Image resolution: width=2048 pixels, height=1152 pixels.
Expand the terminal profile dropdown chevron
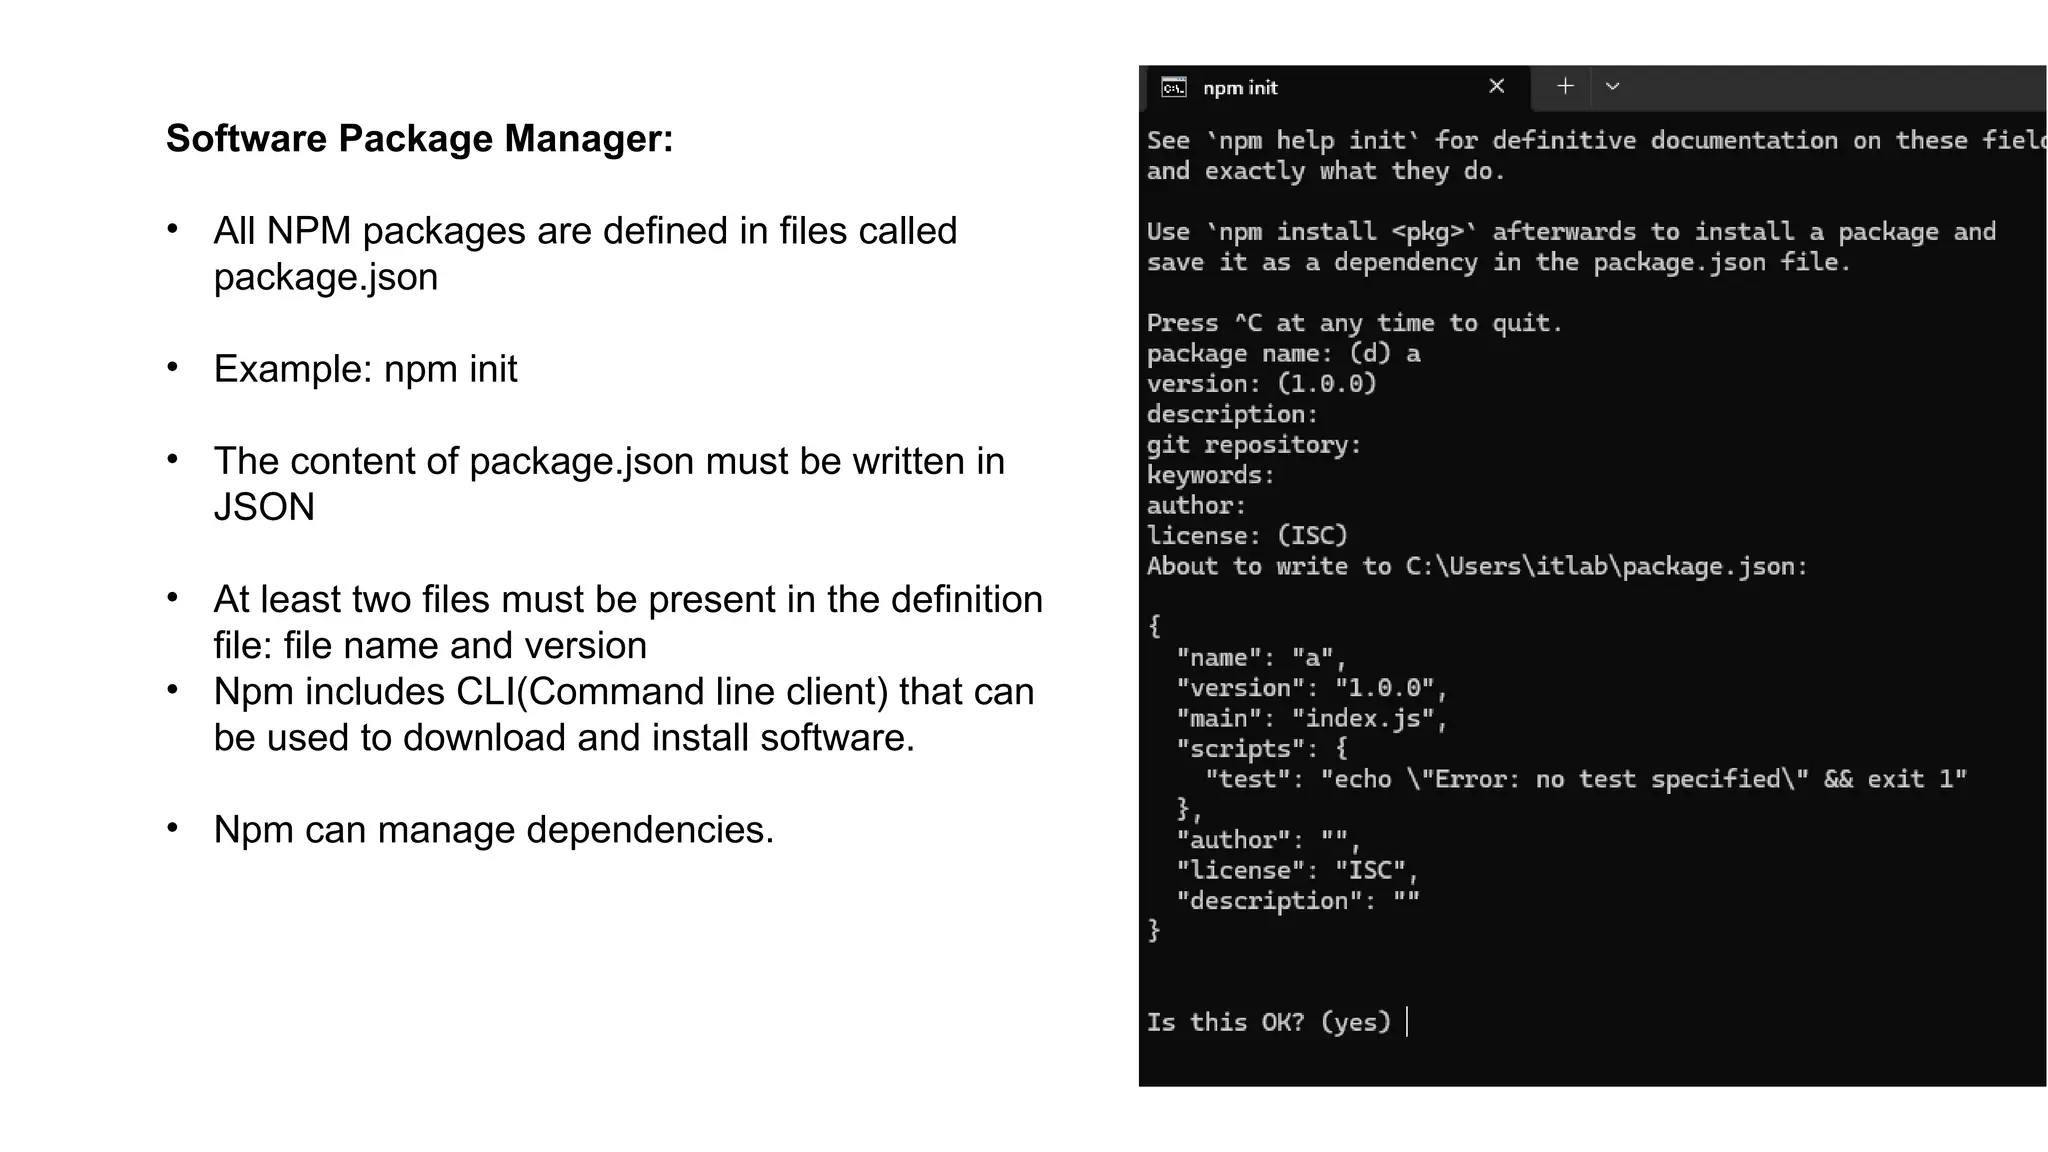1612,86
